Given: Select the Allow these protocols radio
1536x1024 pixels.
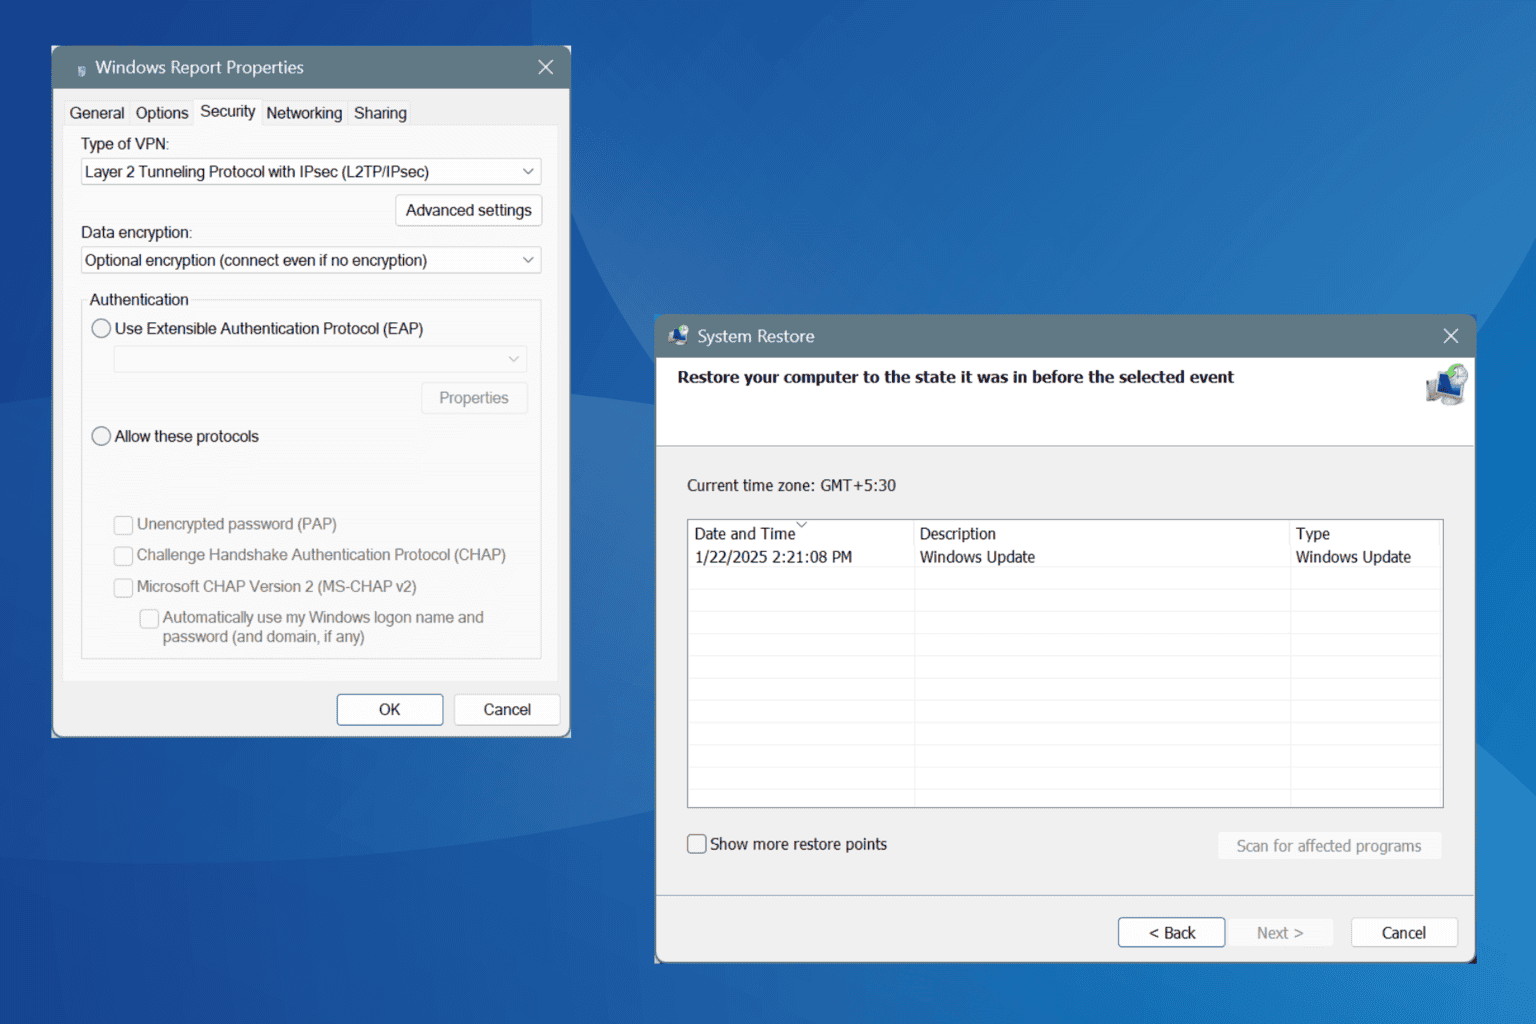Looking at the screenshot, I should pyautogui.click(x=101, y=436).
